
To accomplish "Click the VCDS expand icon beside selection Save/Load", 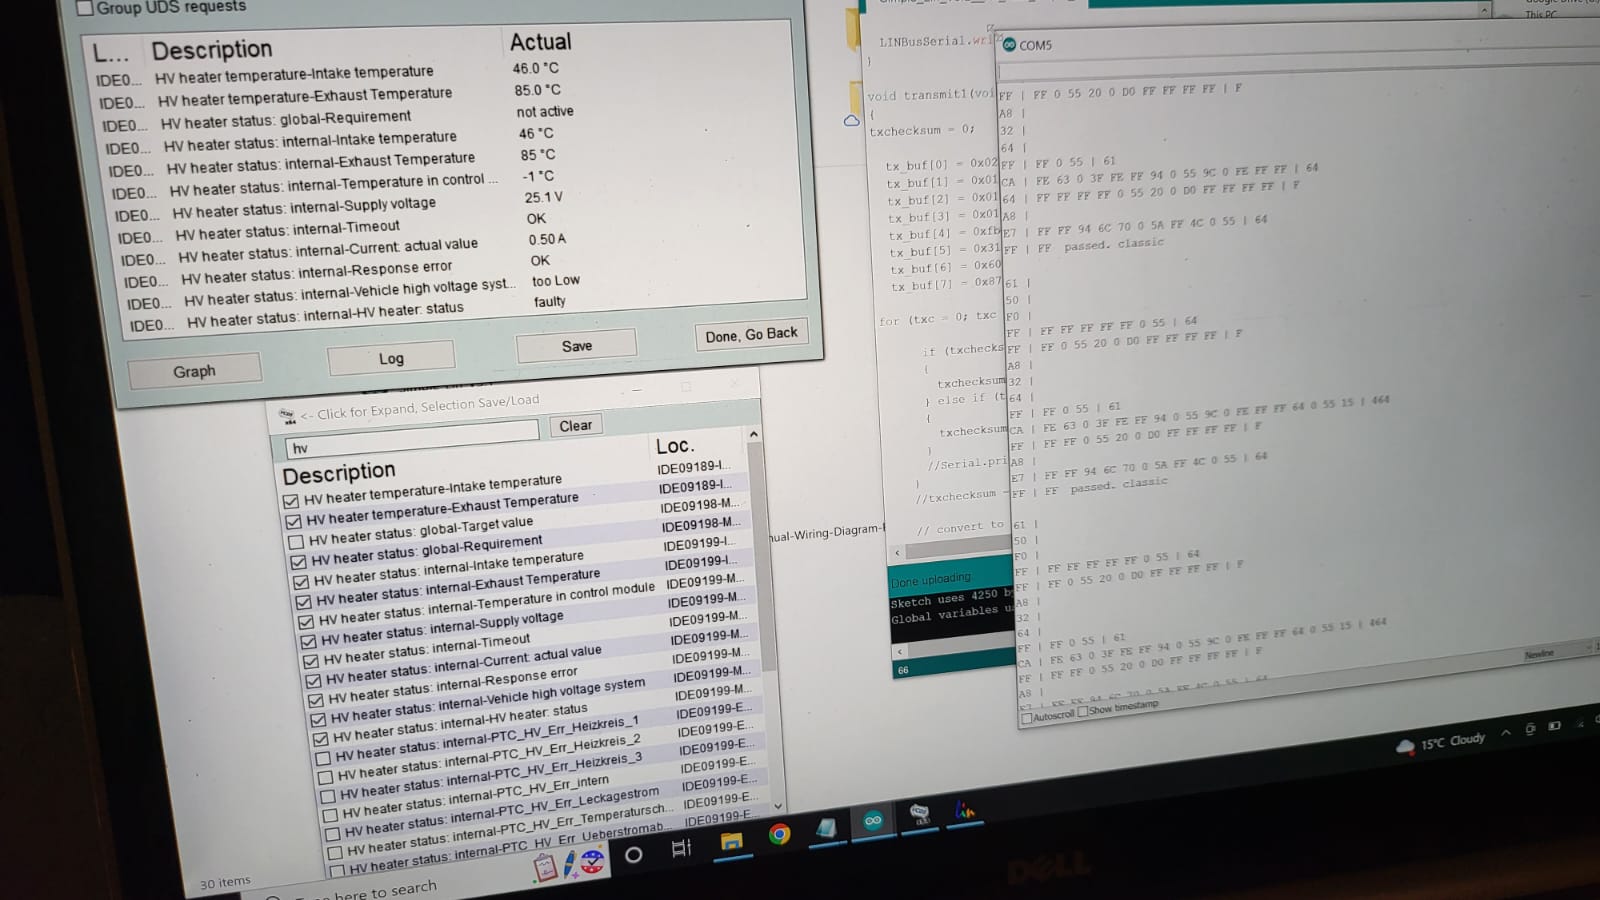I will (x=288, y=416).
